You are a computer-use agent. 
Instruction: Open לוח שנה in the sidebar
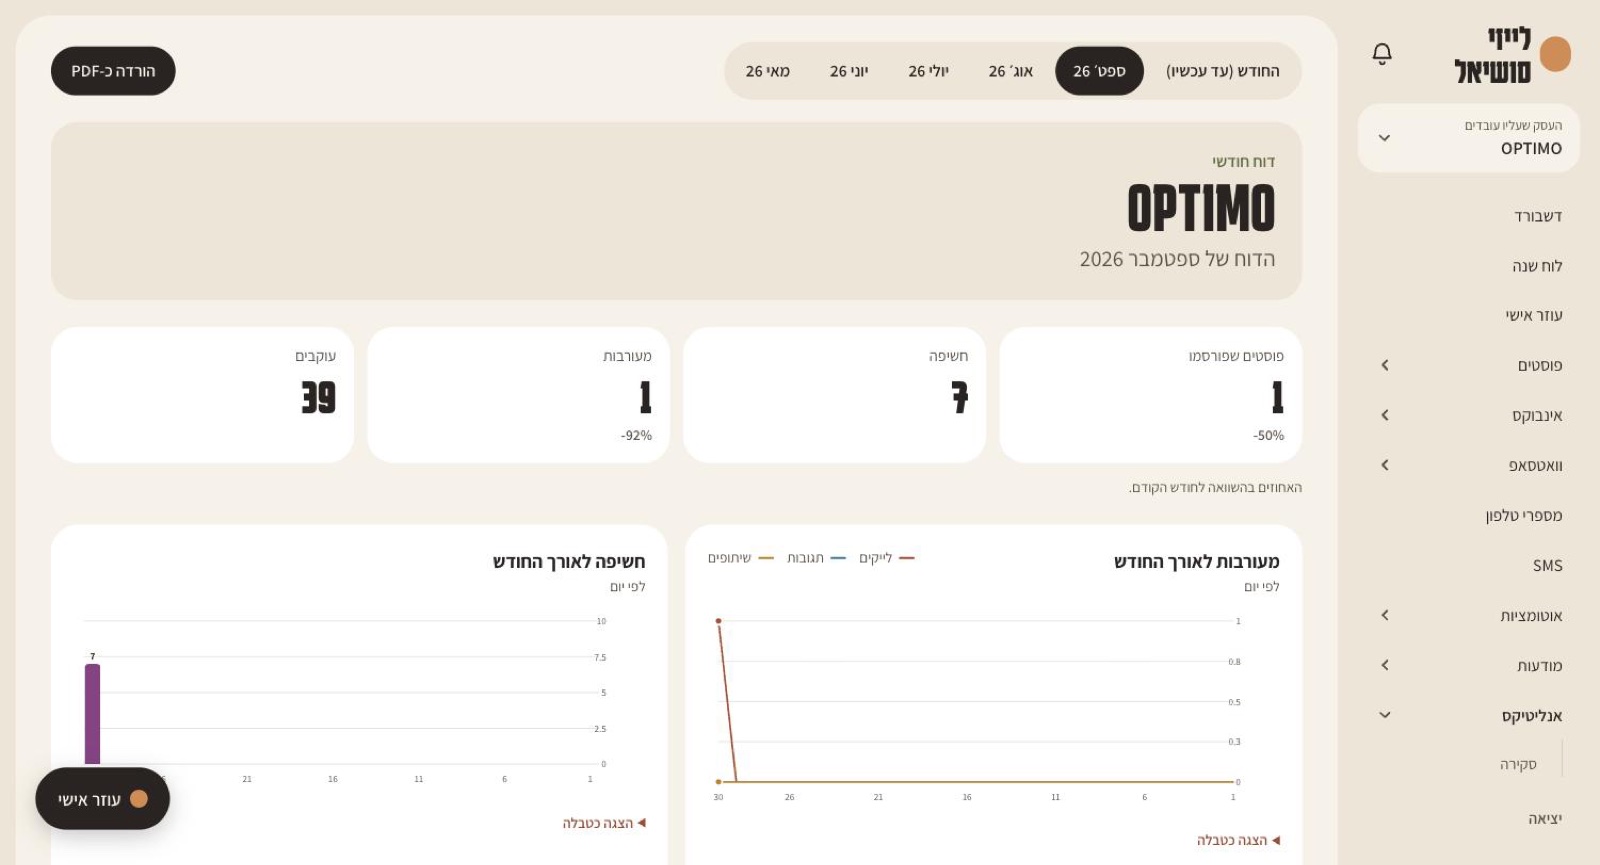pos(1537,266)
